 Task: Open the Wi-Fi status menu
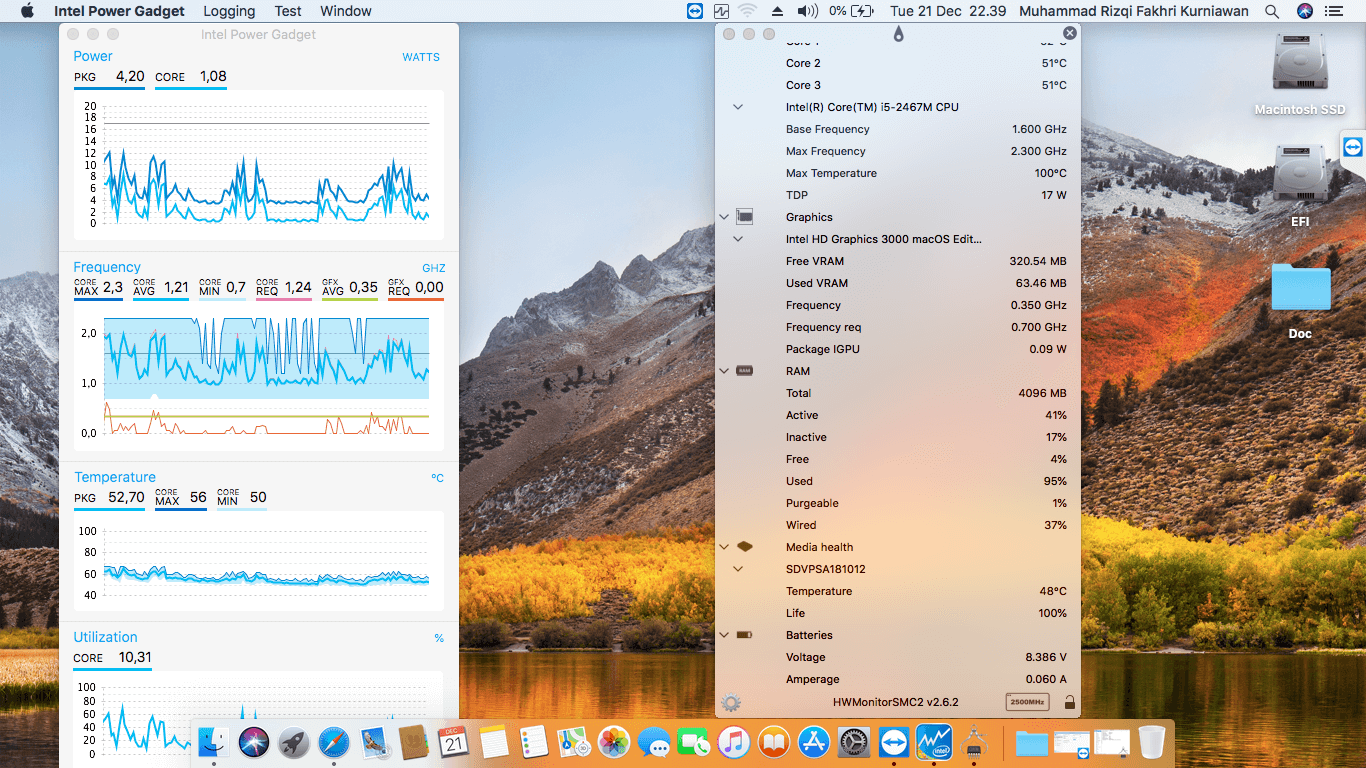click(x=748, y=11)
